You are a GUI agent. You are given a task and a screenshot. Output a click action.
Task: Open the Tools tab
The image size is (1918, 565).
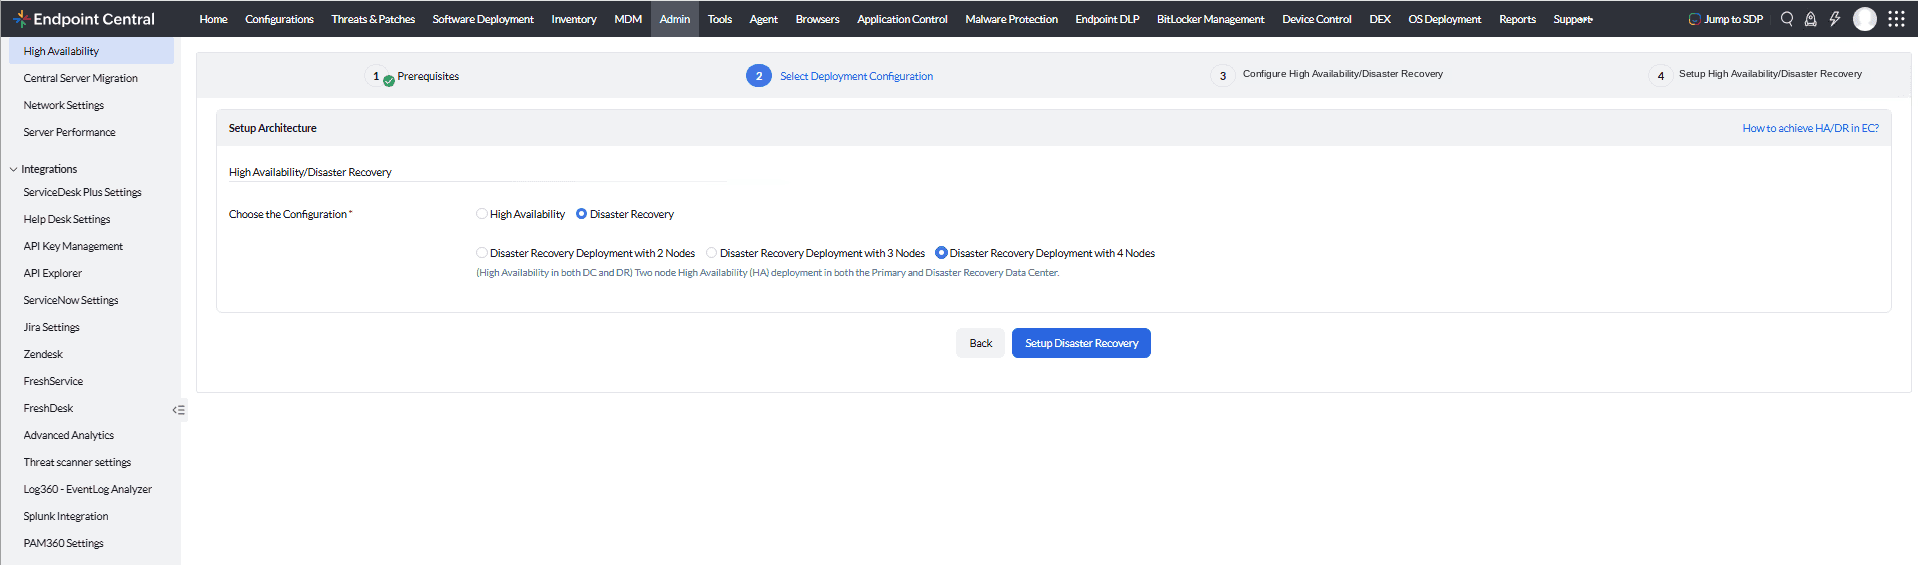tap(720, 19)
